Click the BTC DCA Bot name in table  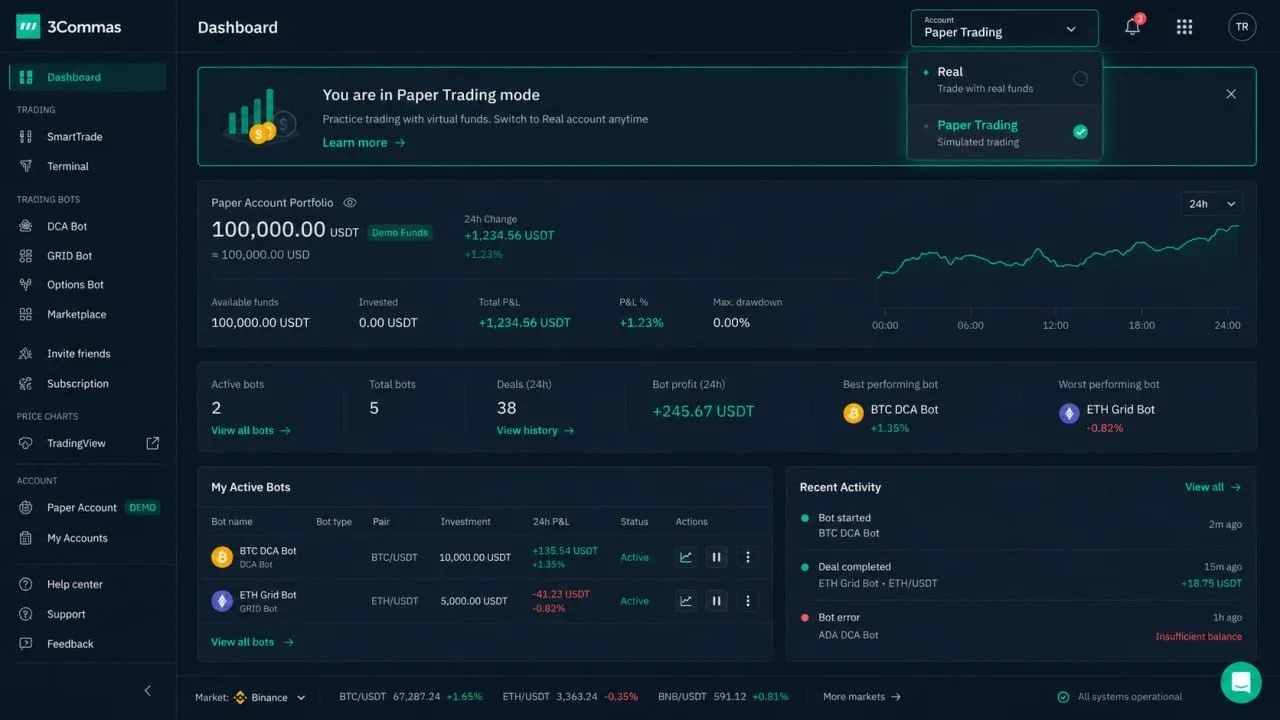point(268,551)
